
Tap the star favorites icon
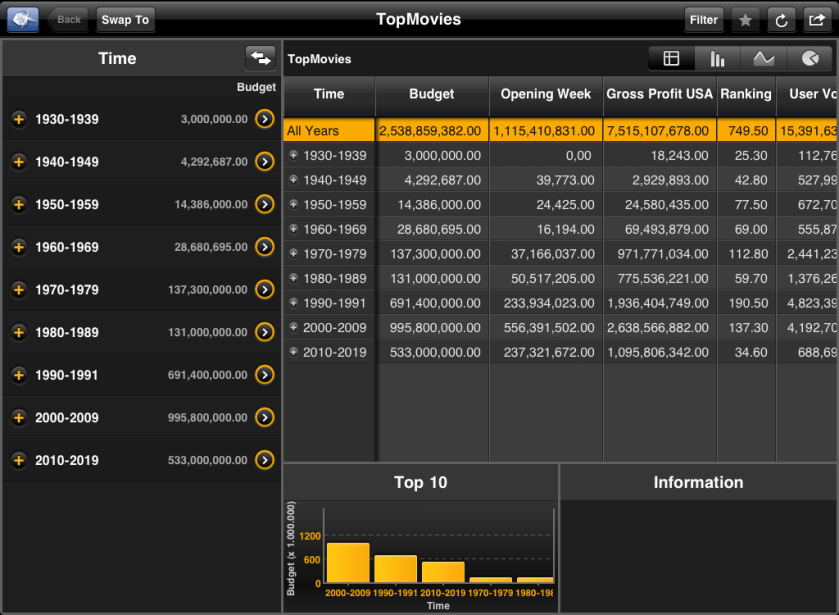pos(745,19)
